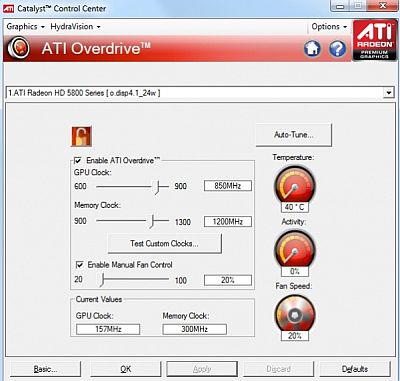400x381 pixels.
Task: Click the 20% fan speed reading under gauge
Action: [x=295, y=336]
